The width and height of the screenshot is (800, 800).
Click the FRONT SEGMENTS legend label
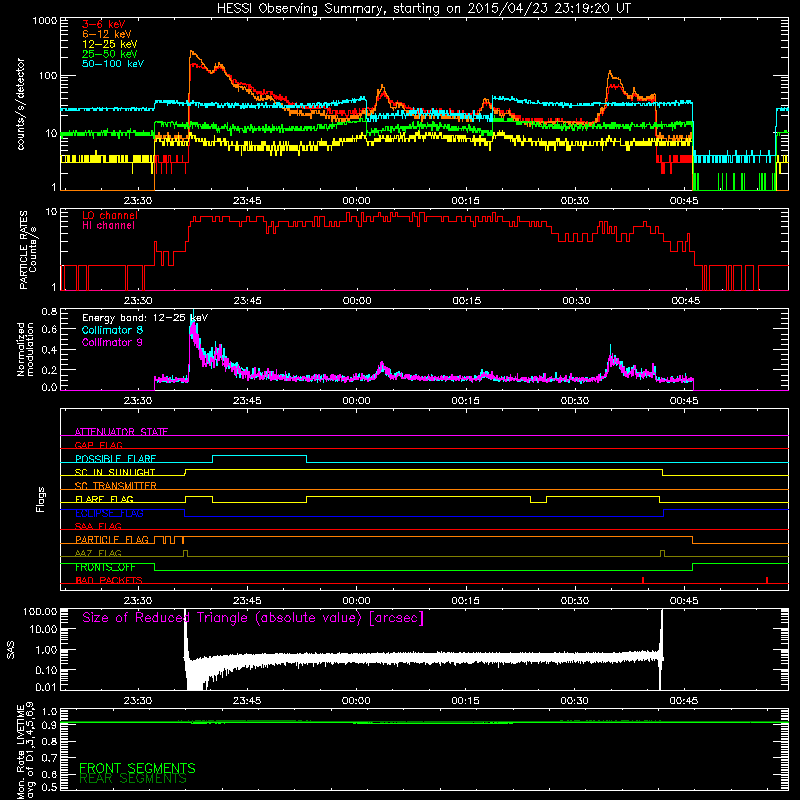point(137,768)
